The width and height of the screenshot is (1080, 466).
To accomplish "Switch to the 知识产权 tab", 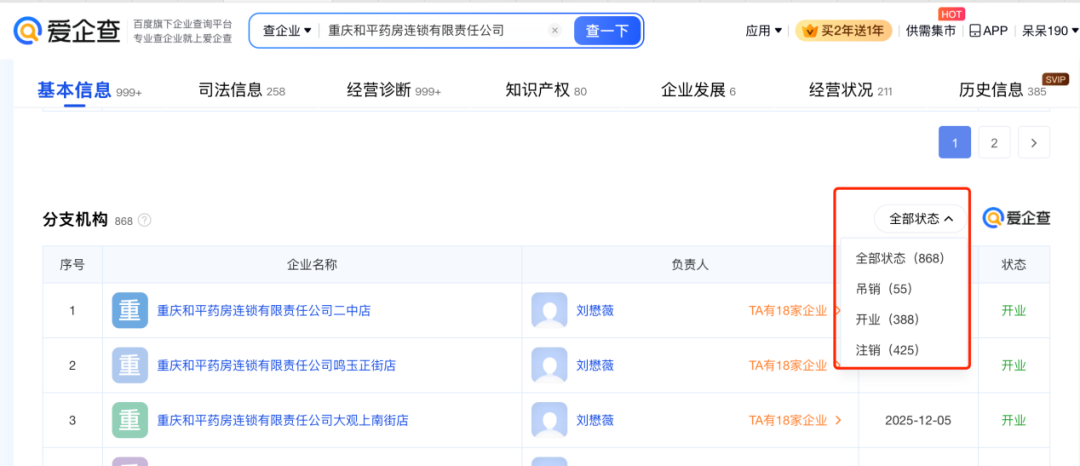I will (x=546, y=90).
